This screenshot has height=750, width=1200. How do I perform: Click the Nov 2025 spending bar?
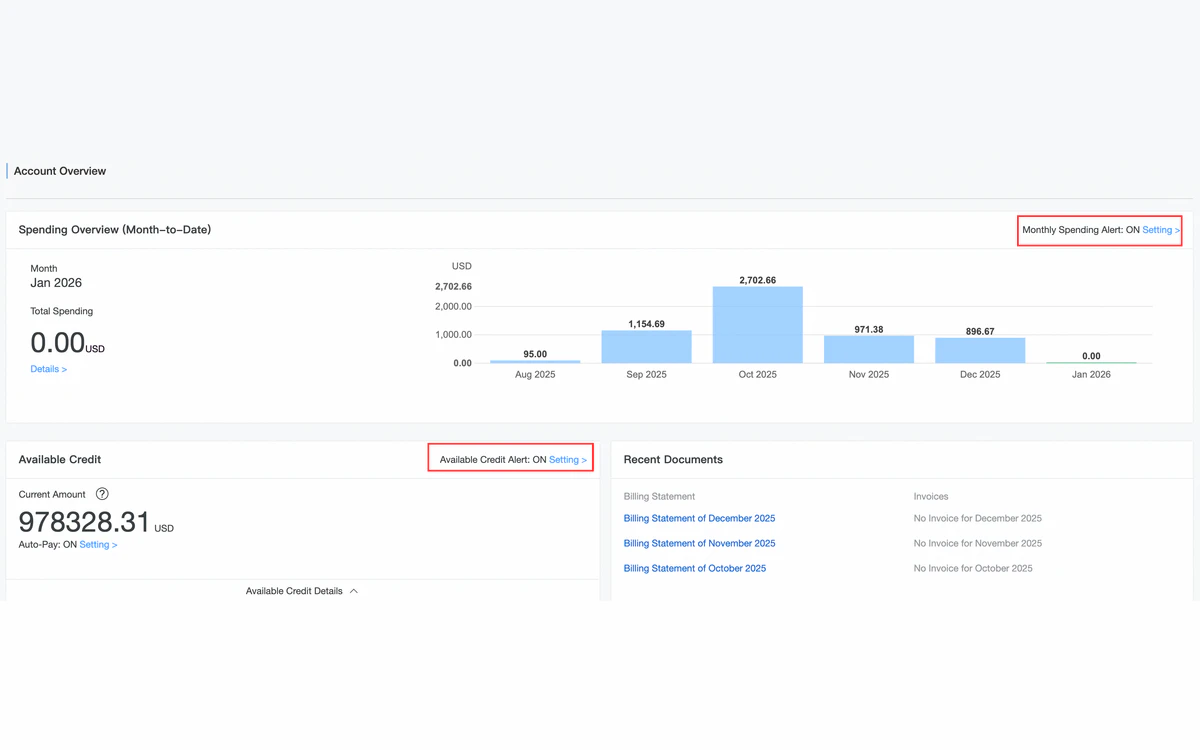(869, 349)
